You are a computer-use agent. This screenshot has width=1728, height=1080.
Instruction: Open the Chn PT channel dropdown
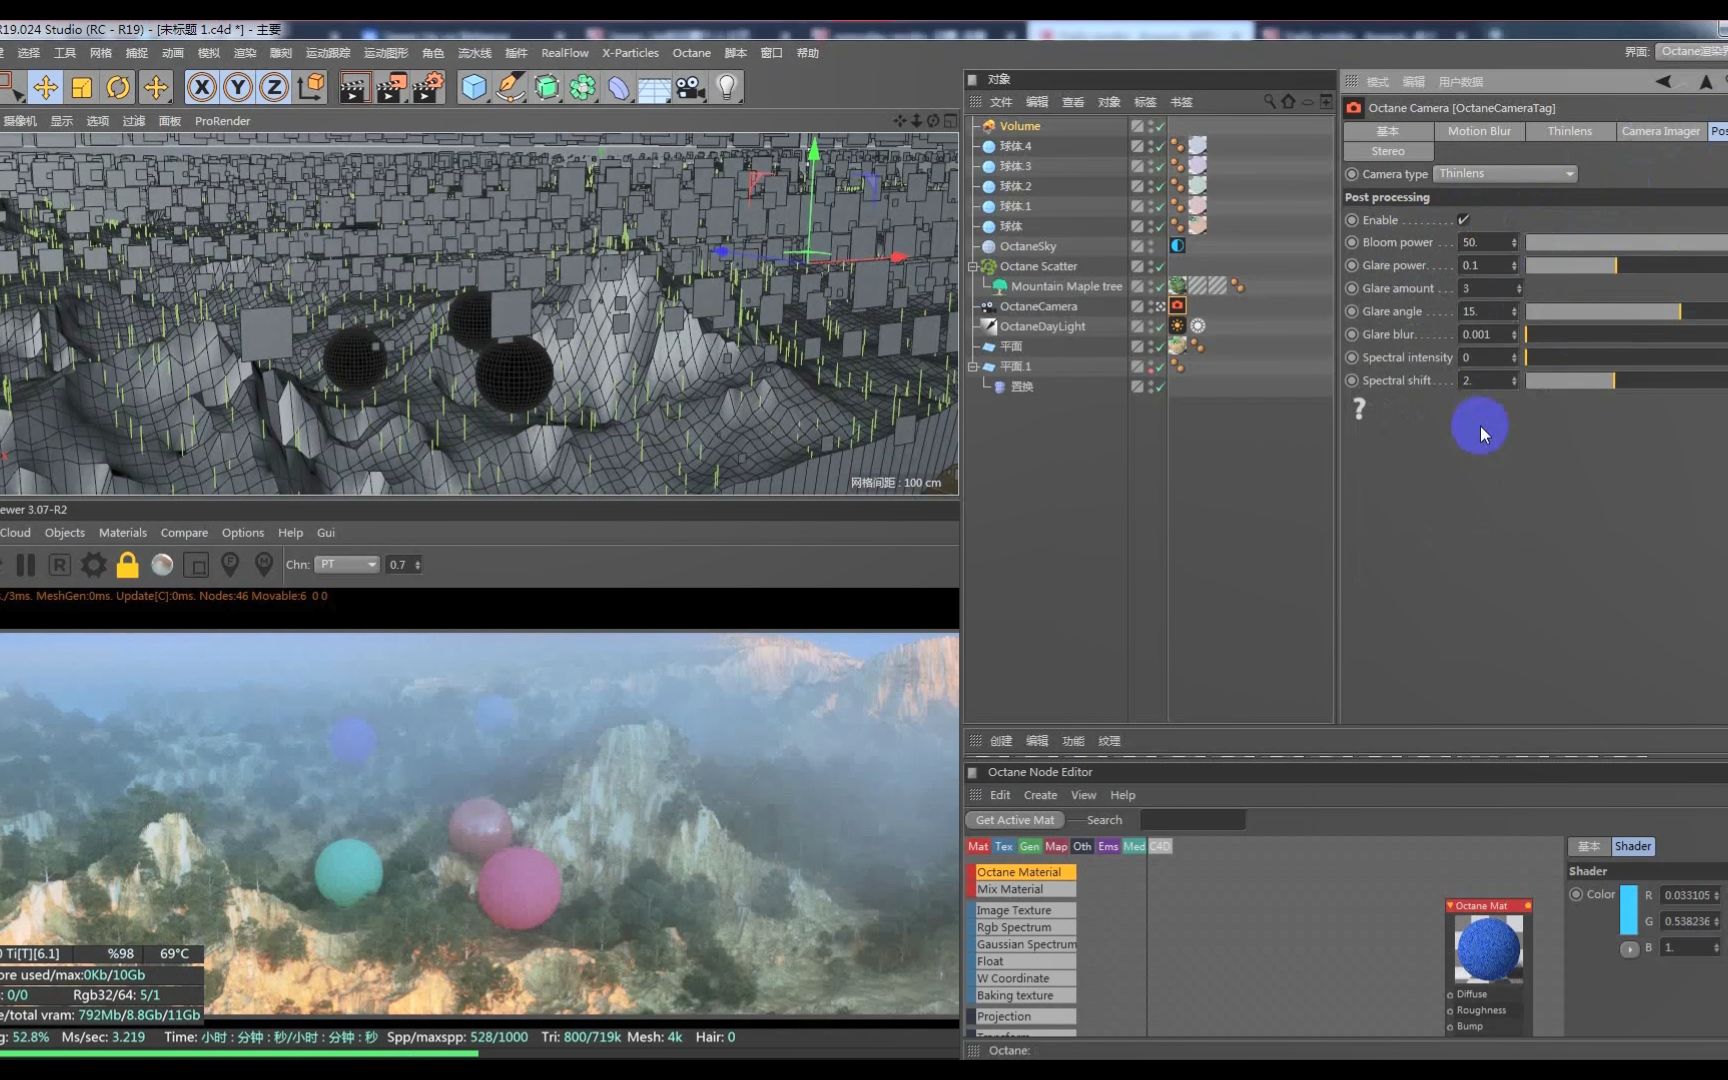pos(347,565)
